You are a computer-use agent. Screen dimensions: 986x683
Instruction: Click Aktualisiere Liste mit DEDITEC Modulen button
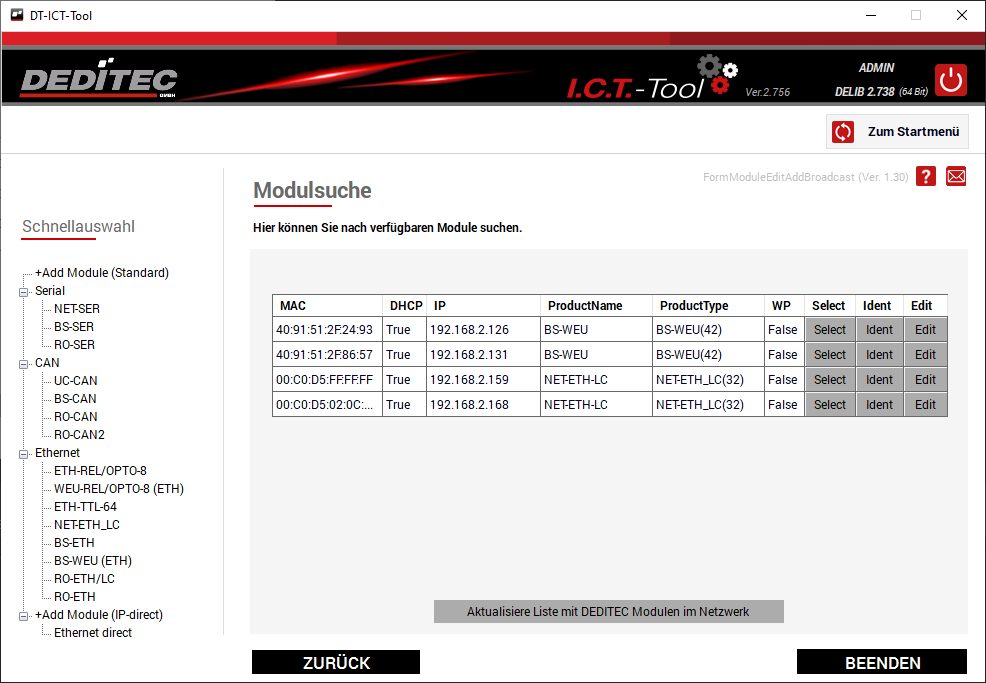[x=608, y=612]
